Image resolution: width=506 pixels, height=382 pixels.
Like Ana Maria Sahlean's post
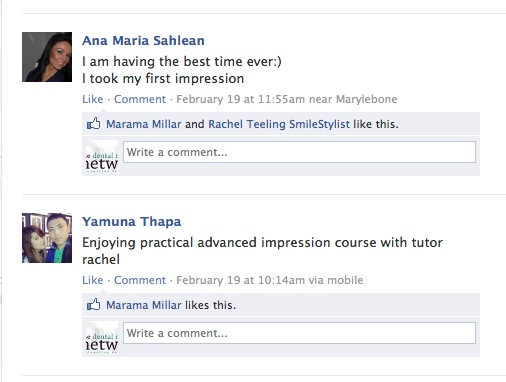point(93,99)
